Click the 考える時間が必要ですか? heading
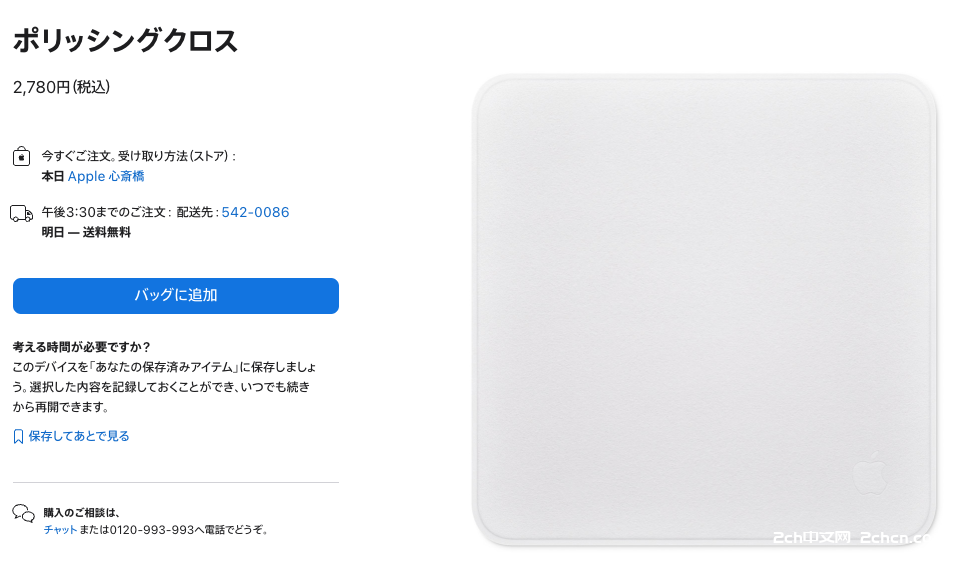 pos(81,347)
